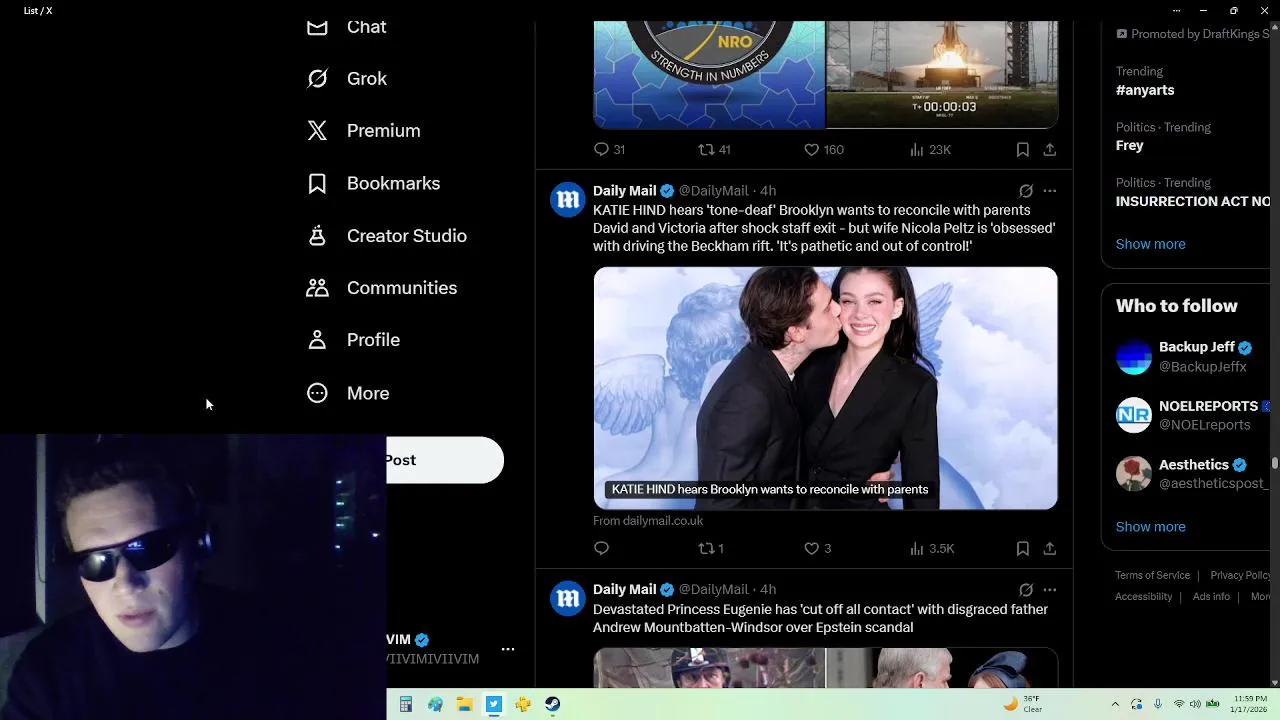The height and width of the screenshot is (720, 1280).
Task: Open the Brooklyn and Nicola article image
Action: tap(825, 388)
